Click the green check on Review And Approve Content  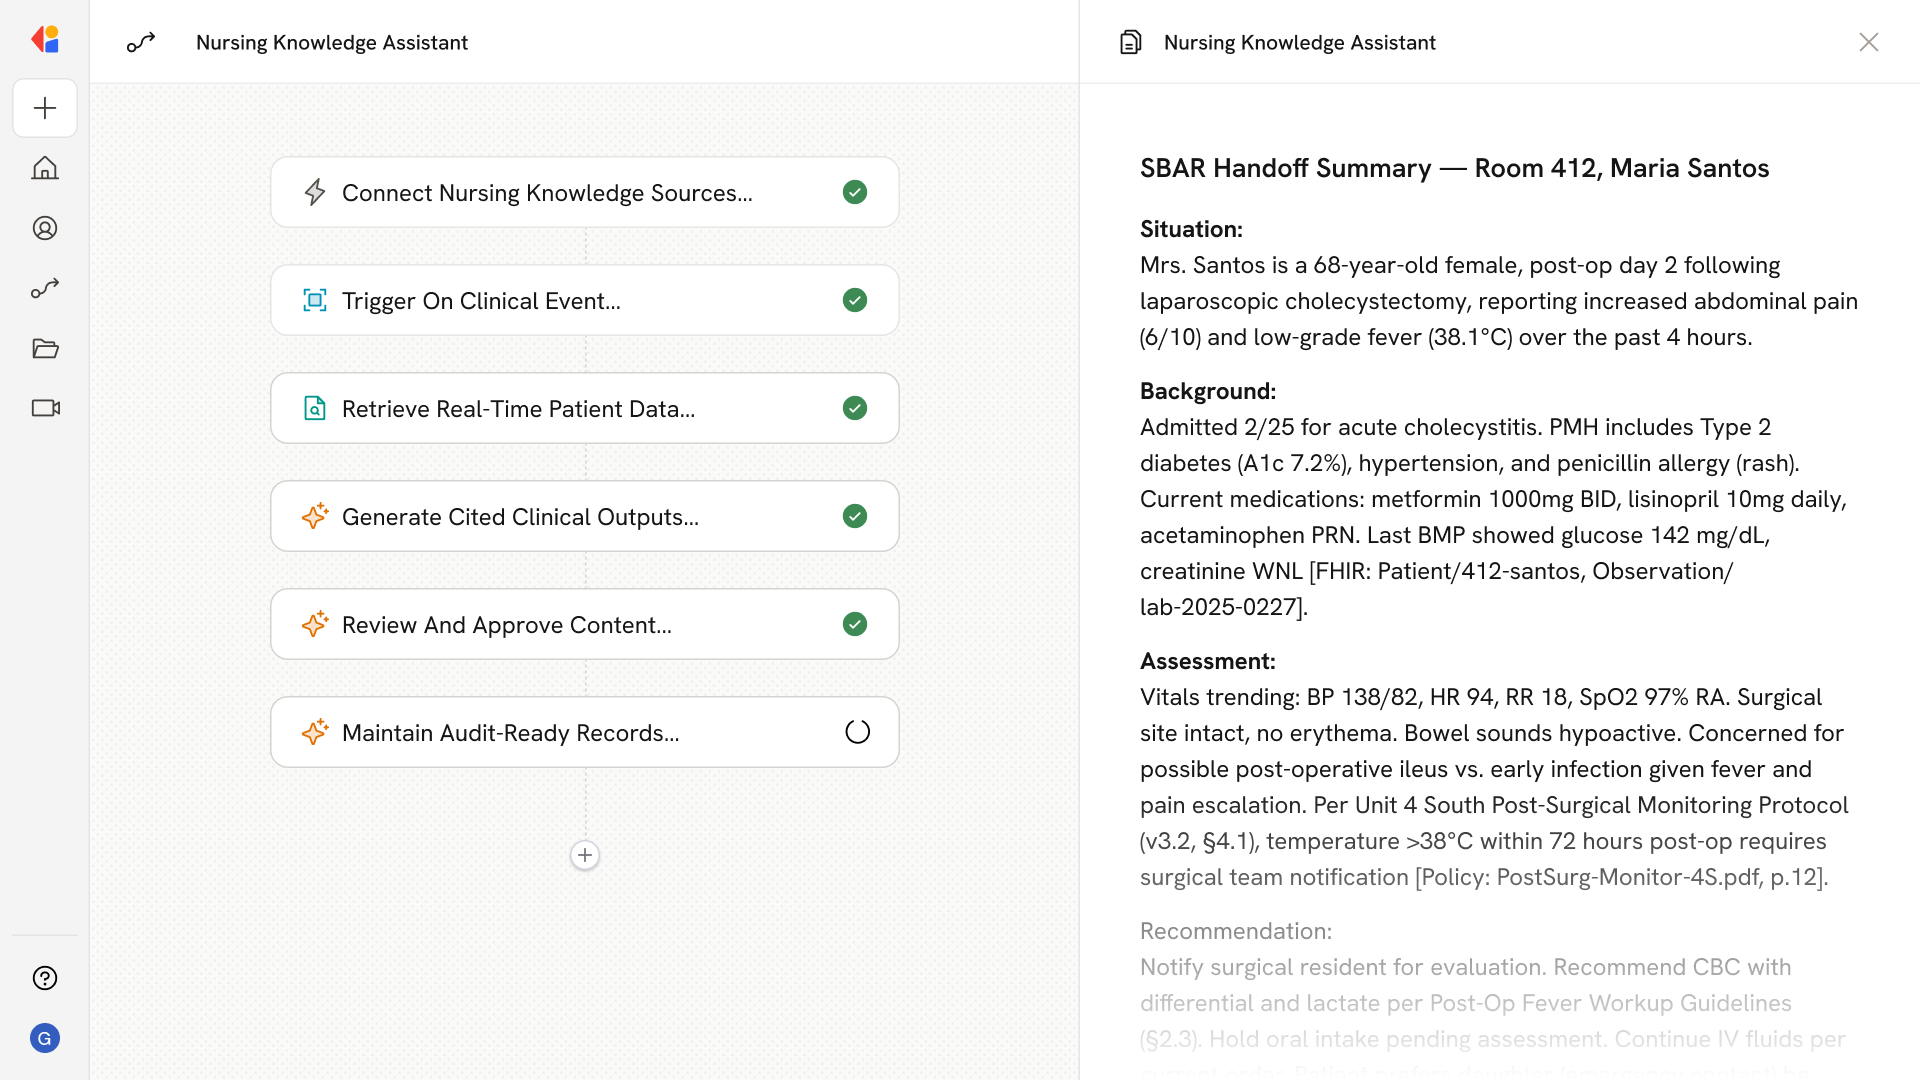[x=855, y=624]
